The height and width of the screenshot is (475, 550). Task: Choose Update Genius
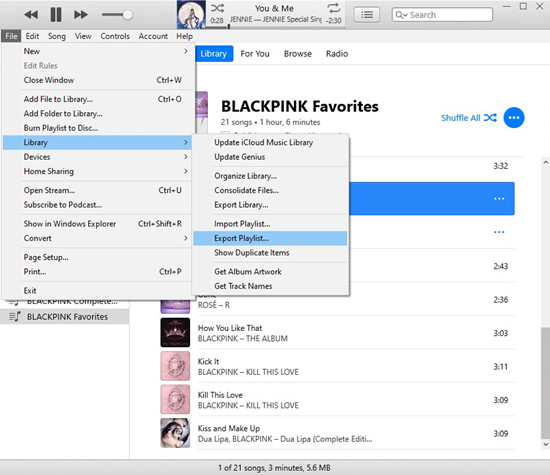[x=270, y=157]
